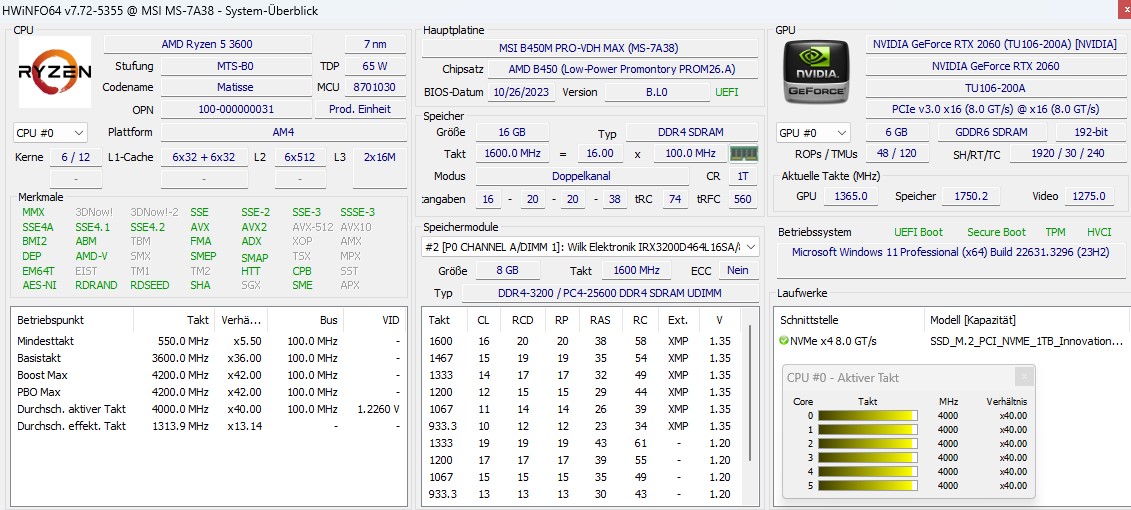Click the 65 W TDP field
The width and height of the screenshot is (1131, 510).
[375, 66]
